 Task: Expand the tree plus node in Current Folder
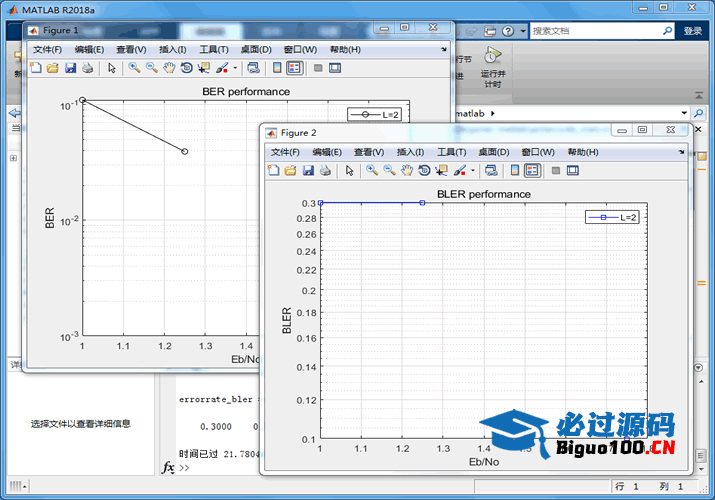(x=13, y=158)
